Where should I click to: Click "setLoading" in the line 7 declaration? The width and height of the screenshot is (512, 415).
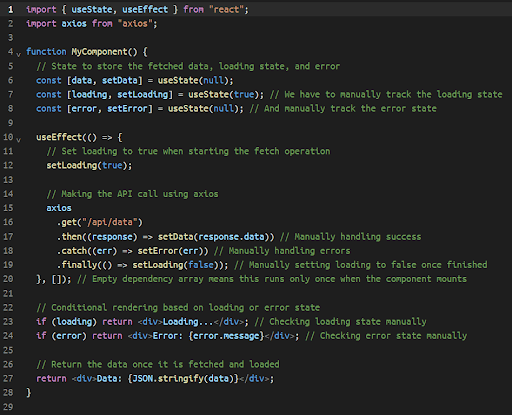pos(143,95)
